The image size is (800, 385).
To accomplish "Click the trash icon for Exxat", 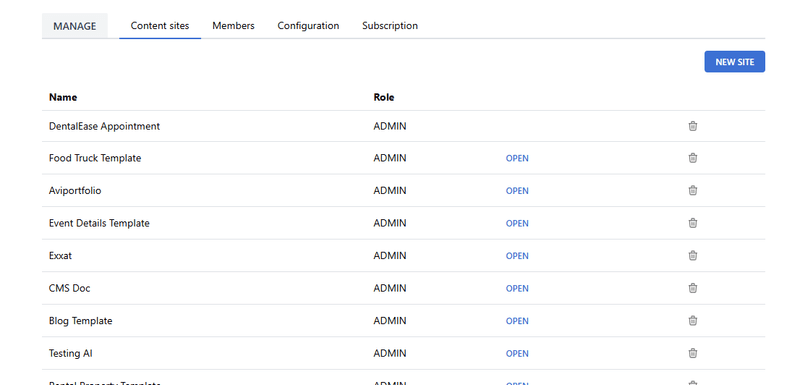I will click(x=692, y=255).
